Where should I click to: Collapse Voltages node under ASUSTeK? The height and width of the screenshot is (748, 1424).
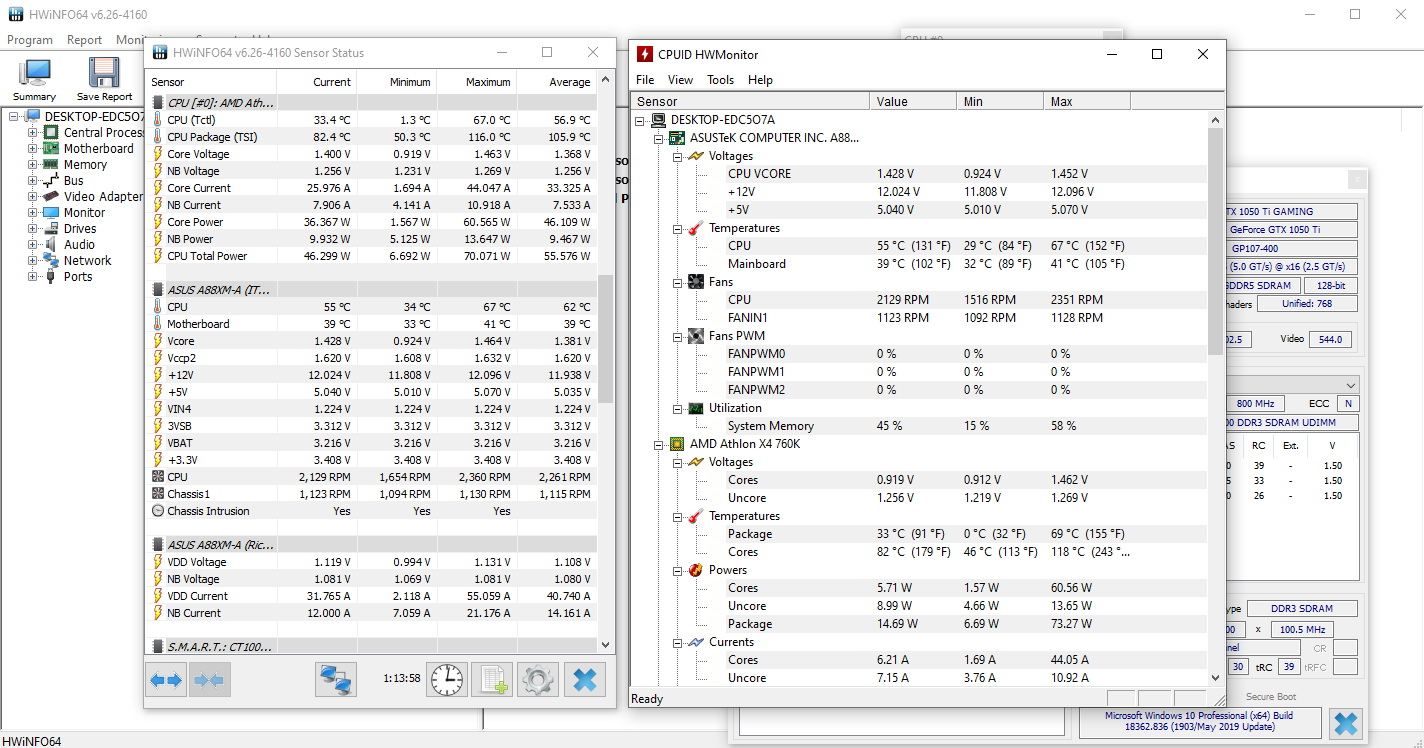tap(677, 156)
